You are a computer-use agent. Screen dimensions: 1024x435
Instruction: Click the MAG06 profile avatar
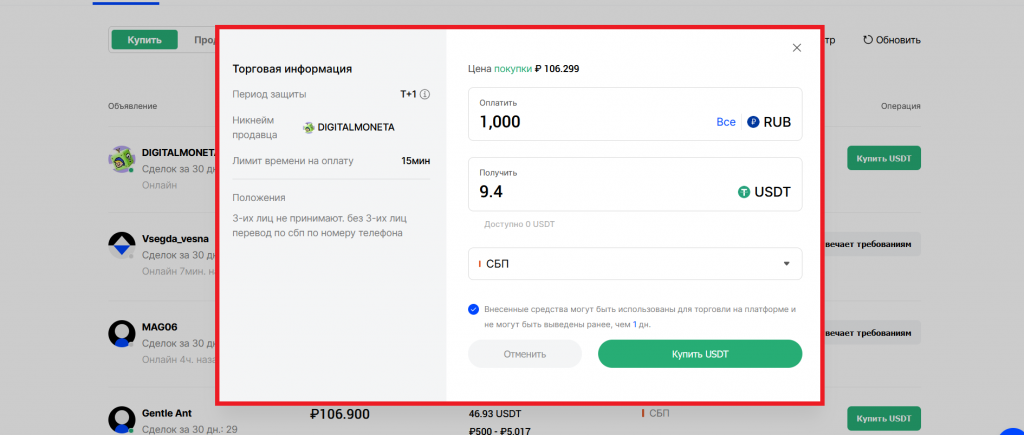click(x=121, y=333)
